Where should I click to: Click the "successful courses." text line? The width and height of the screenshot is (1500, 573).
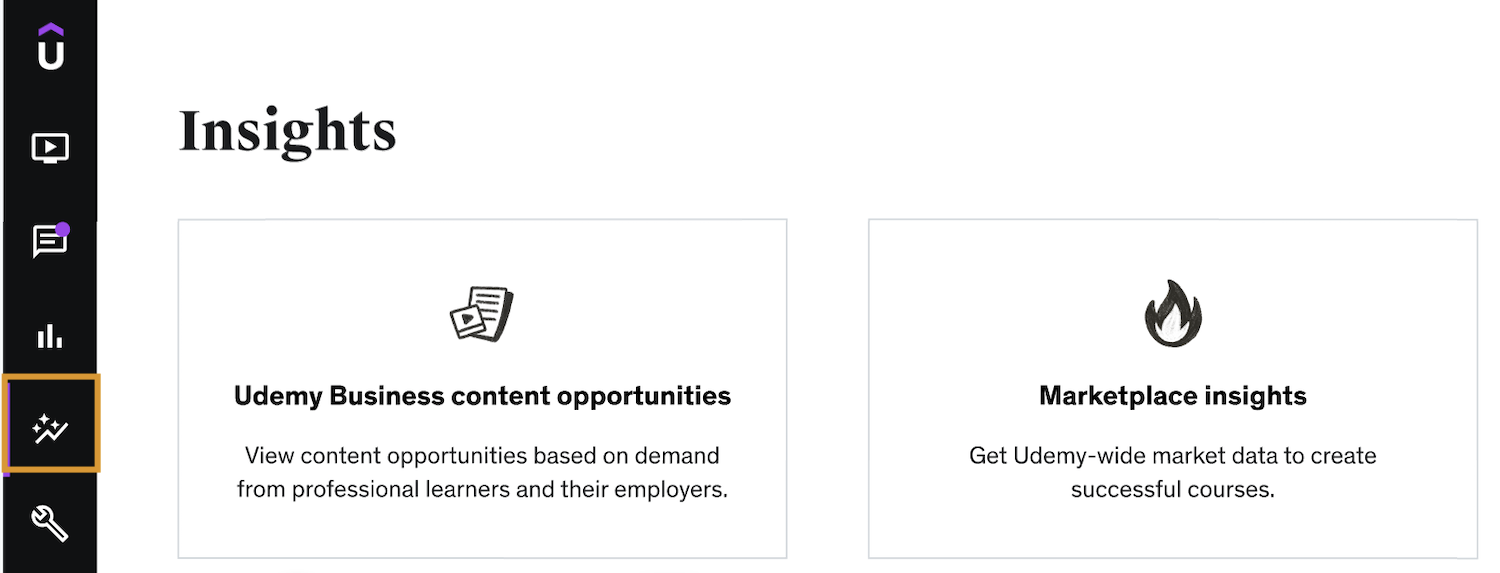coord(1172,491)
